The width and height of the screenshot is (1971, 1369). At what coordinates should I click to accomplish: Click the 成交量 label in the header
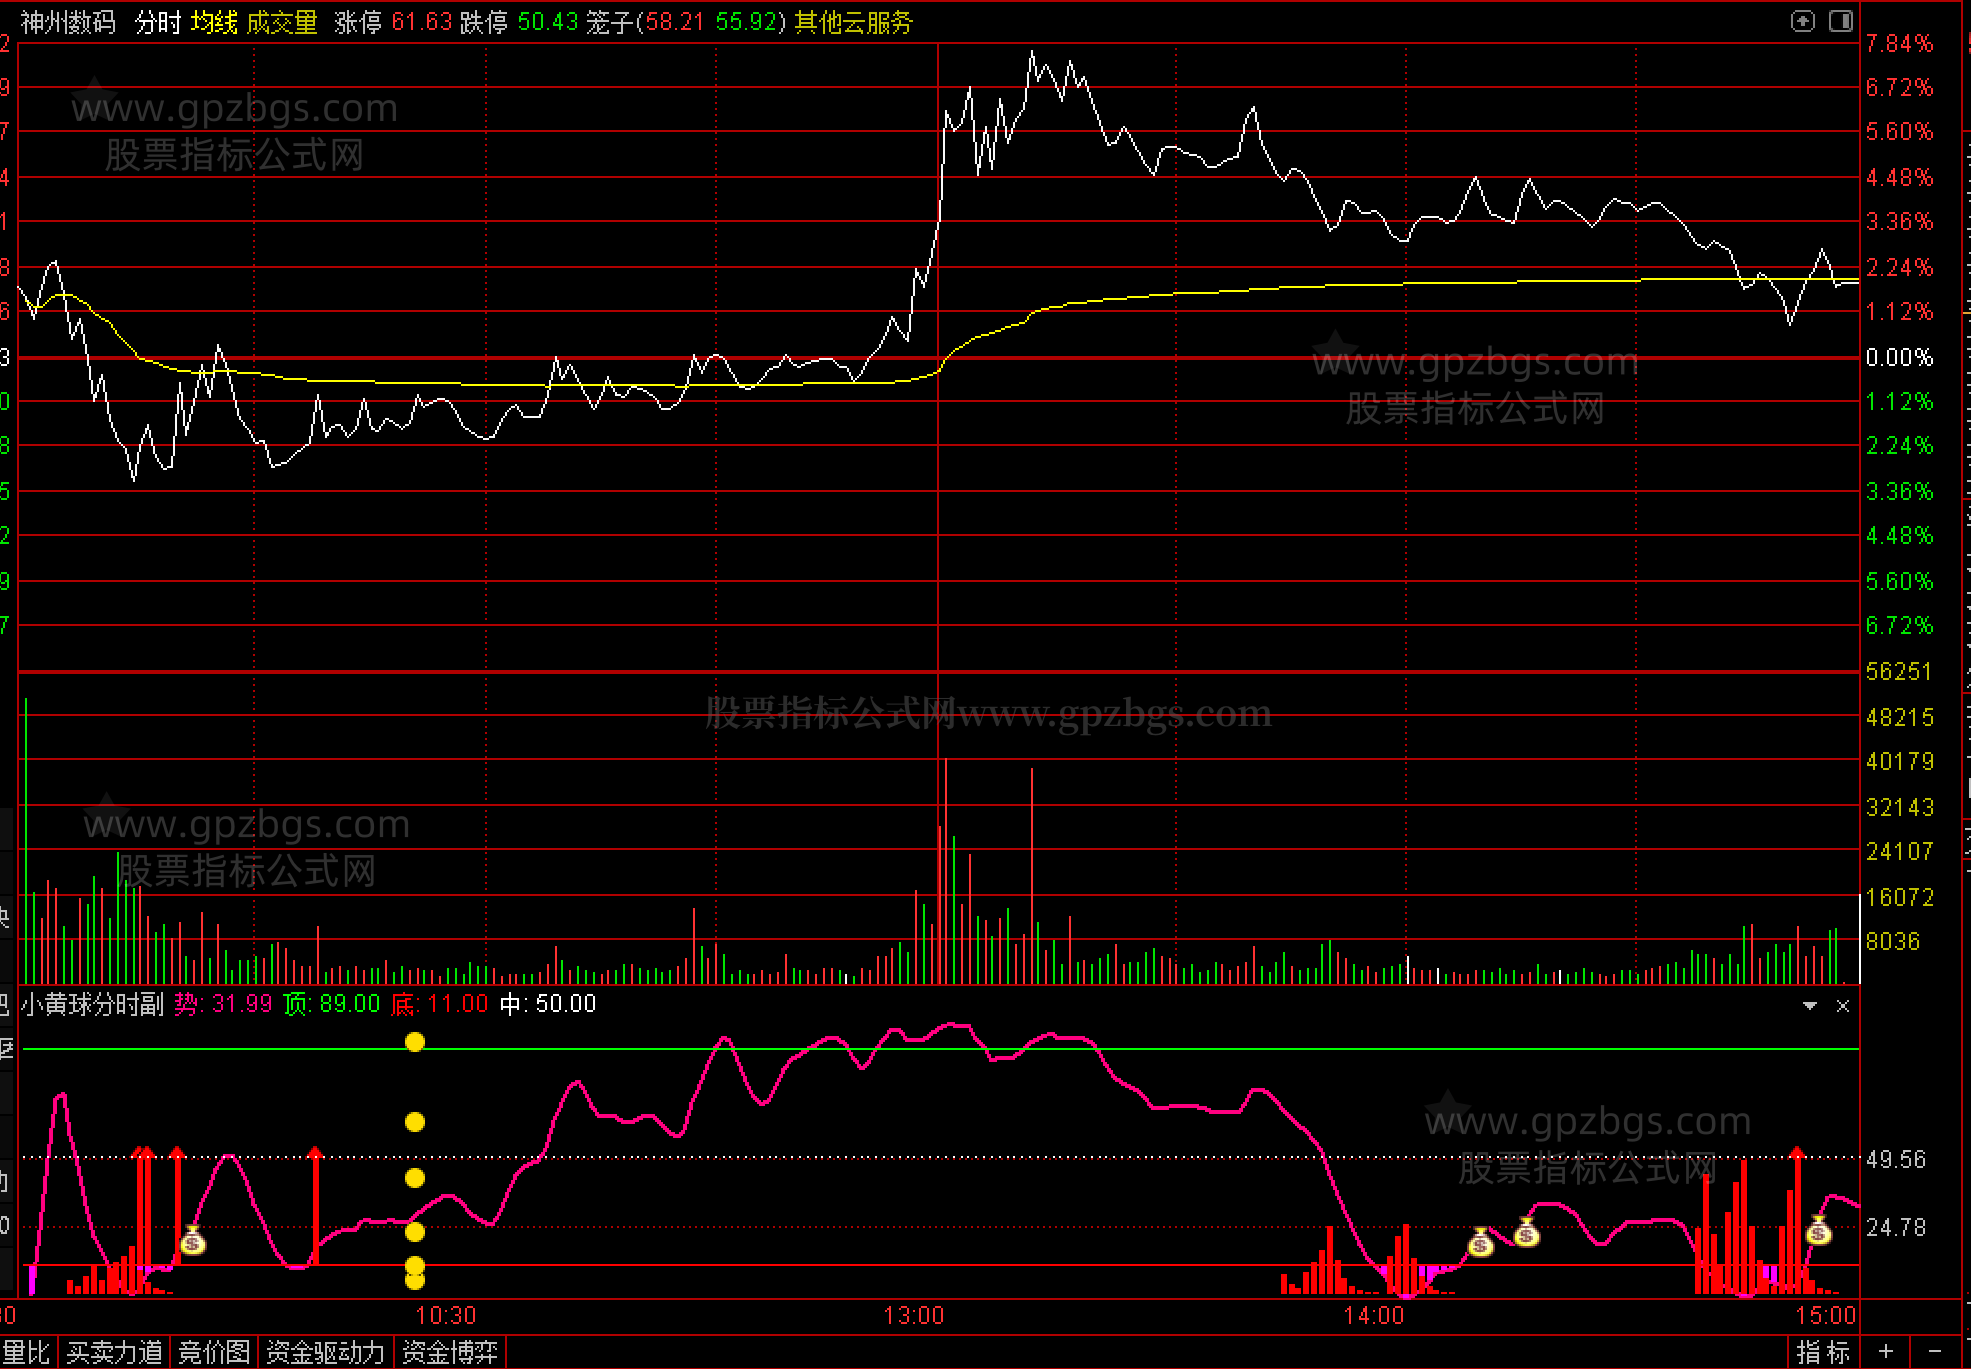tap(282, 22)
